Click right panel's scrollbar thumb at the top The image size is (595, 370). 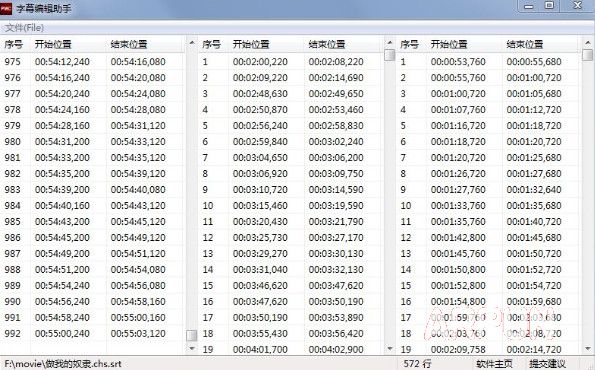click(x=587, y=55)
